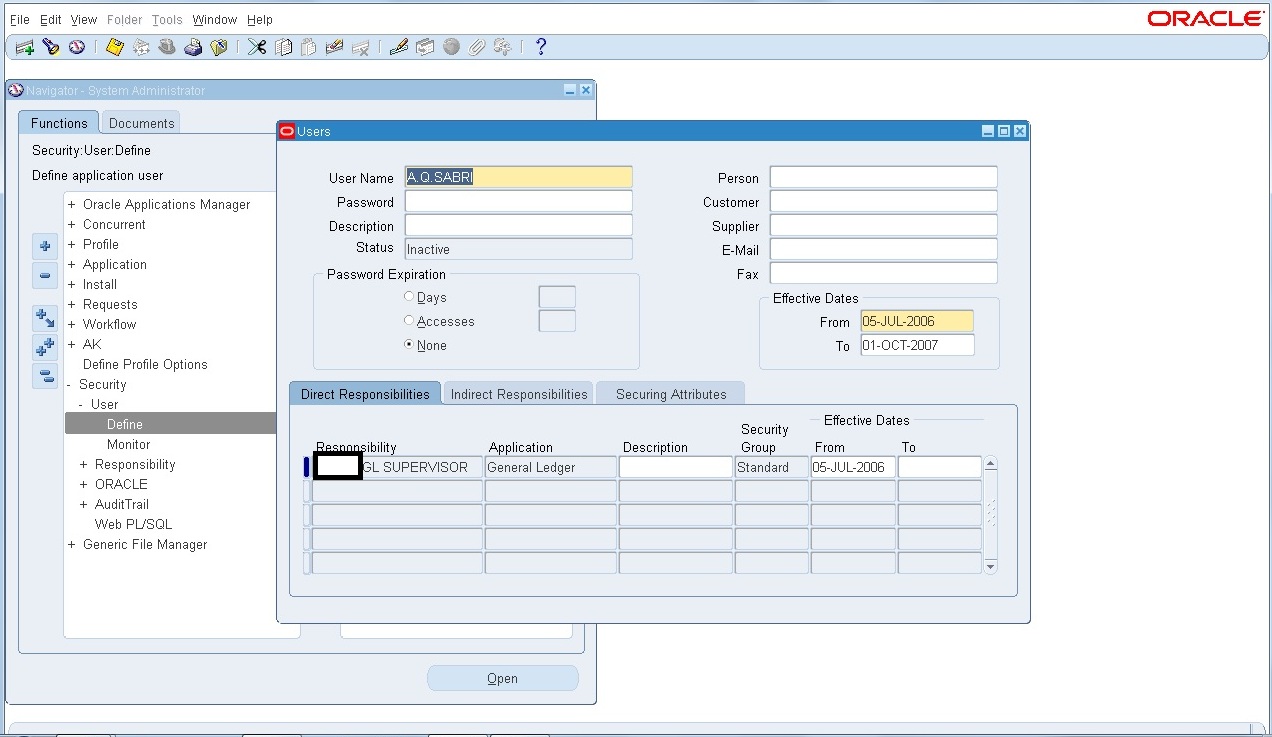Save using the floppy disk toolbar icon
The image size is (1272, 737).
pos(113,46)
